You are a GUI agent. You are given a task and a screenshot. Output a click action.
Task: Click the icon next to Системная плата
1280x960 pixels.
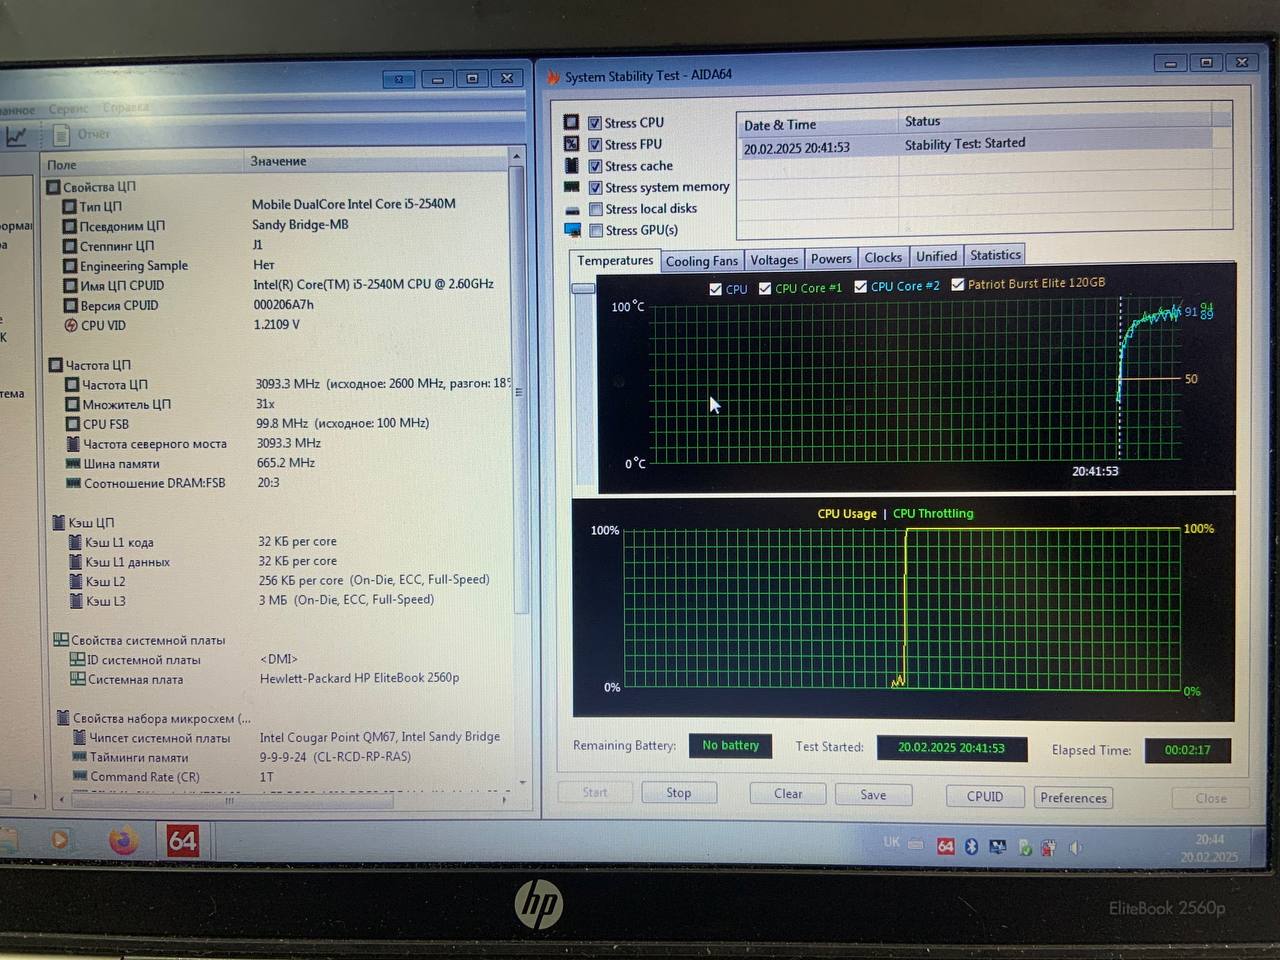pyautogui.click(x=77, y=679)
